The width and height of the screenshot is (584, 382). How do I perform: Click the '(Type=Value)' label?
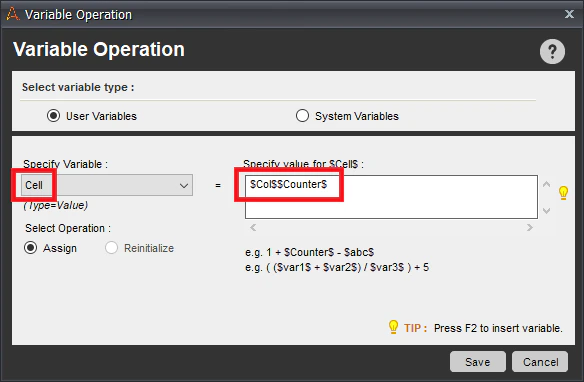click(55, 206)
